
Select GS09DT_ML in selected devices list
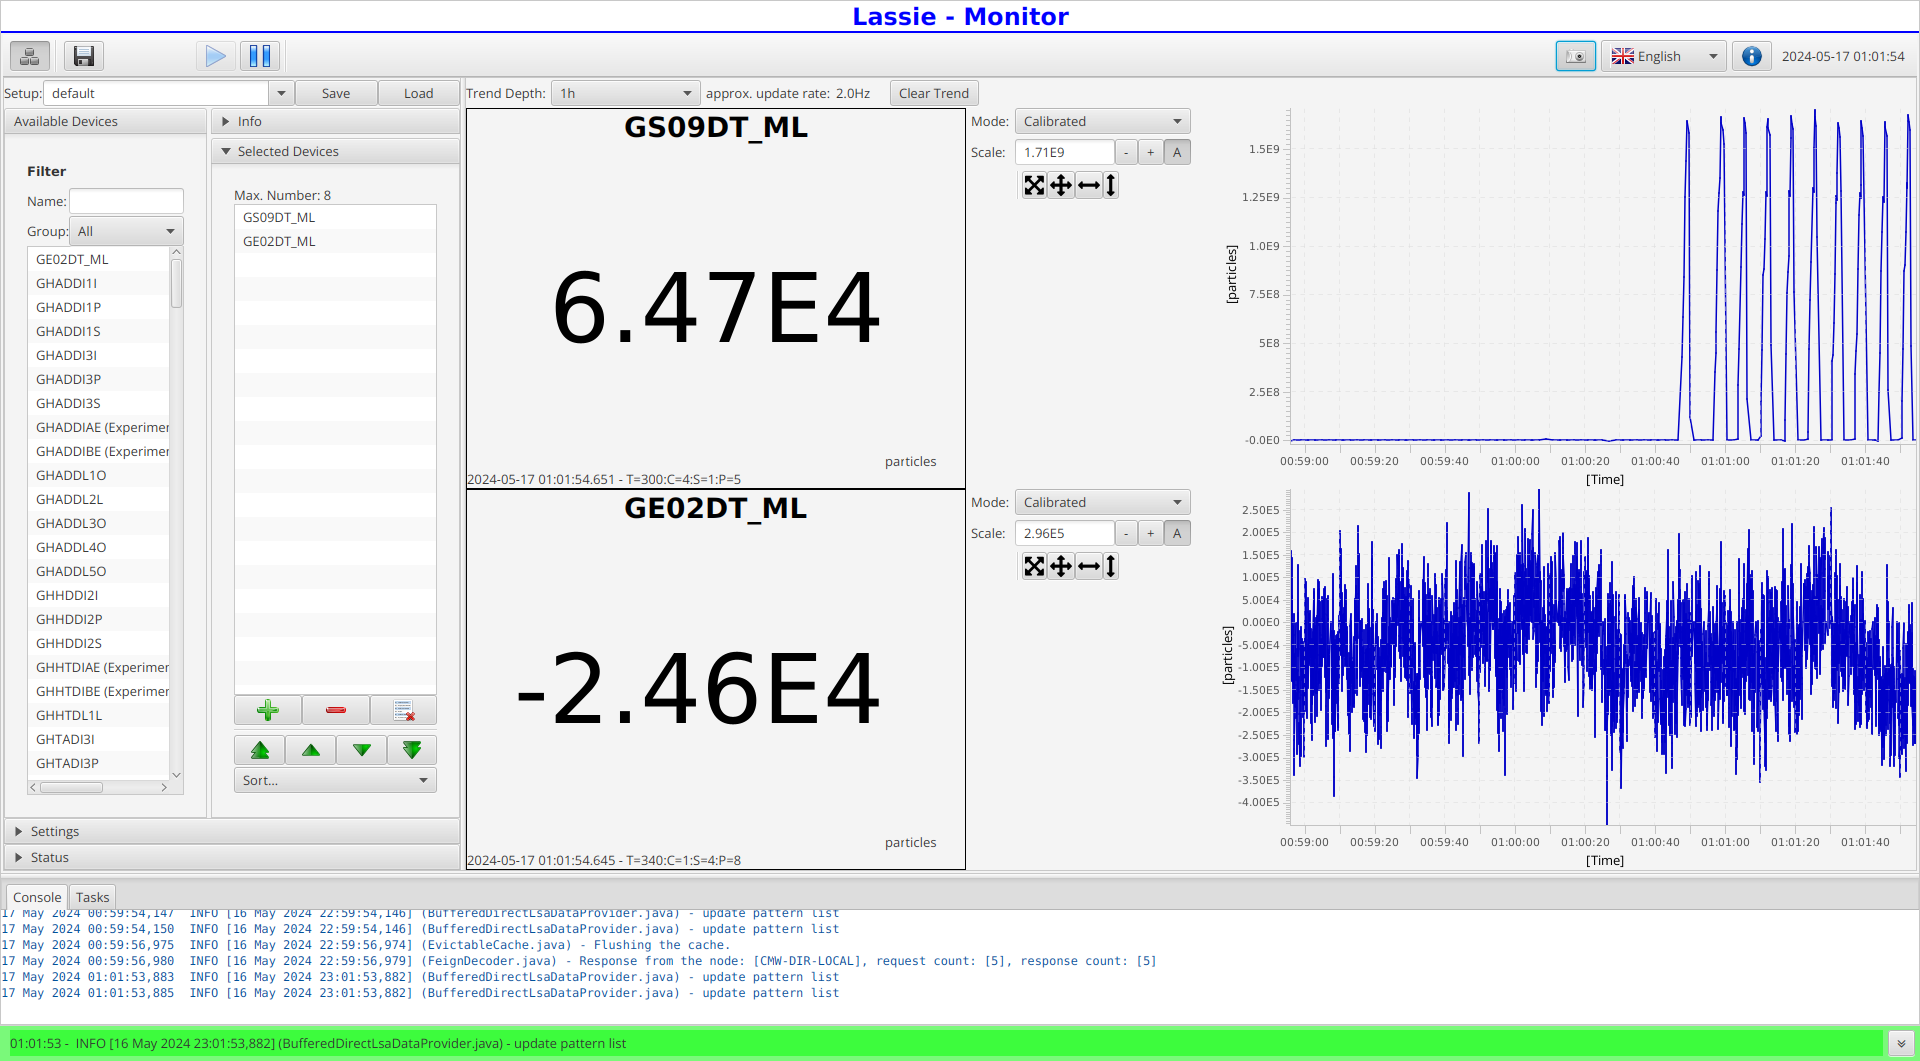pos(335,217)
